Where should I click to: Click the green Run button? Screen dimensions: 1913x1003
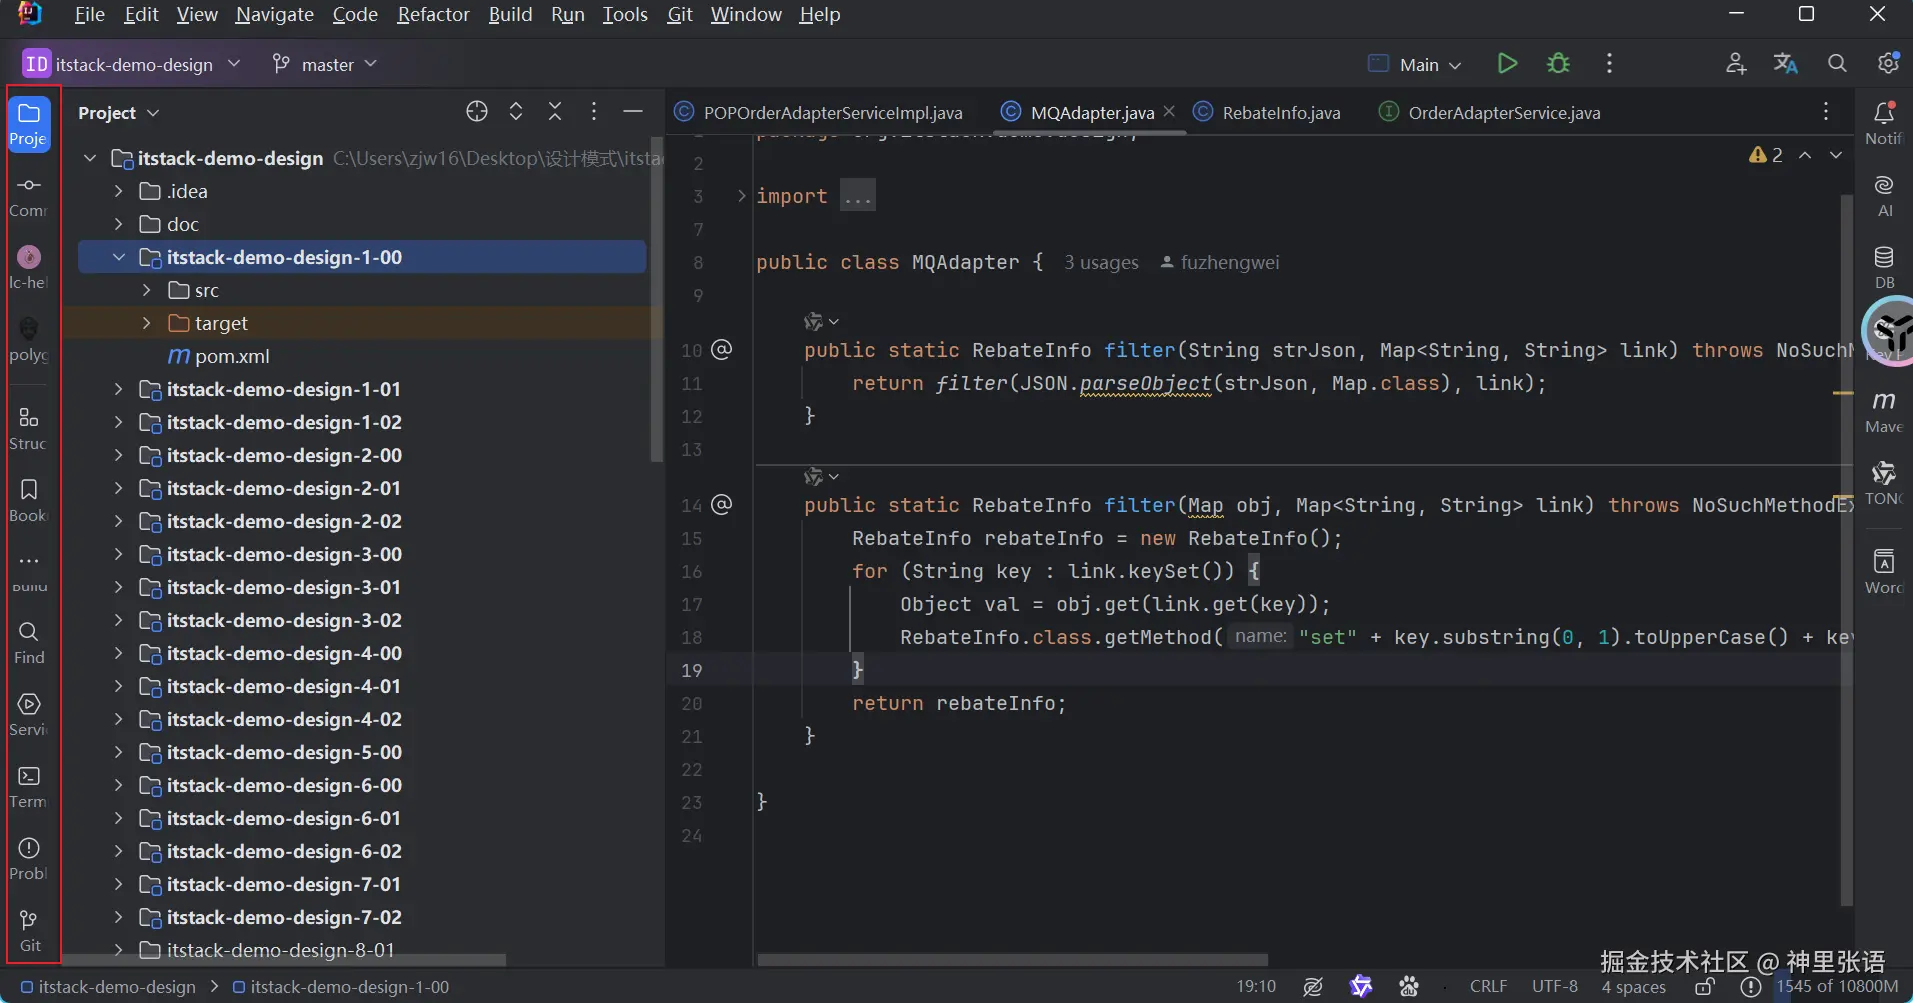click(1506, 64)
